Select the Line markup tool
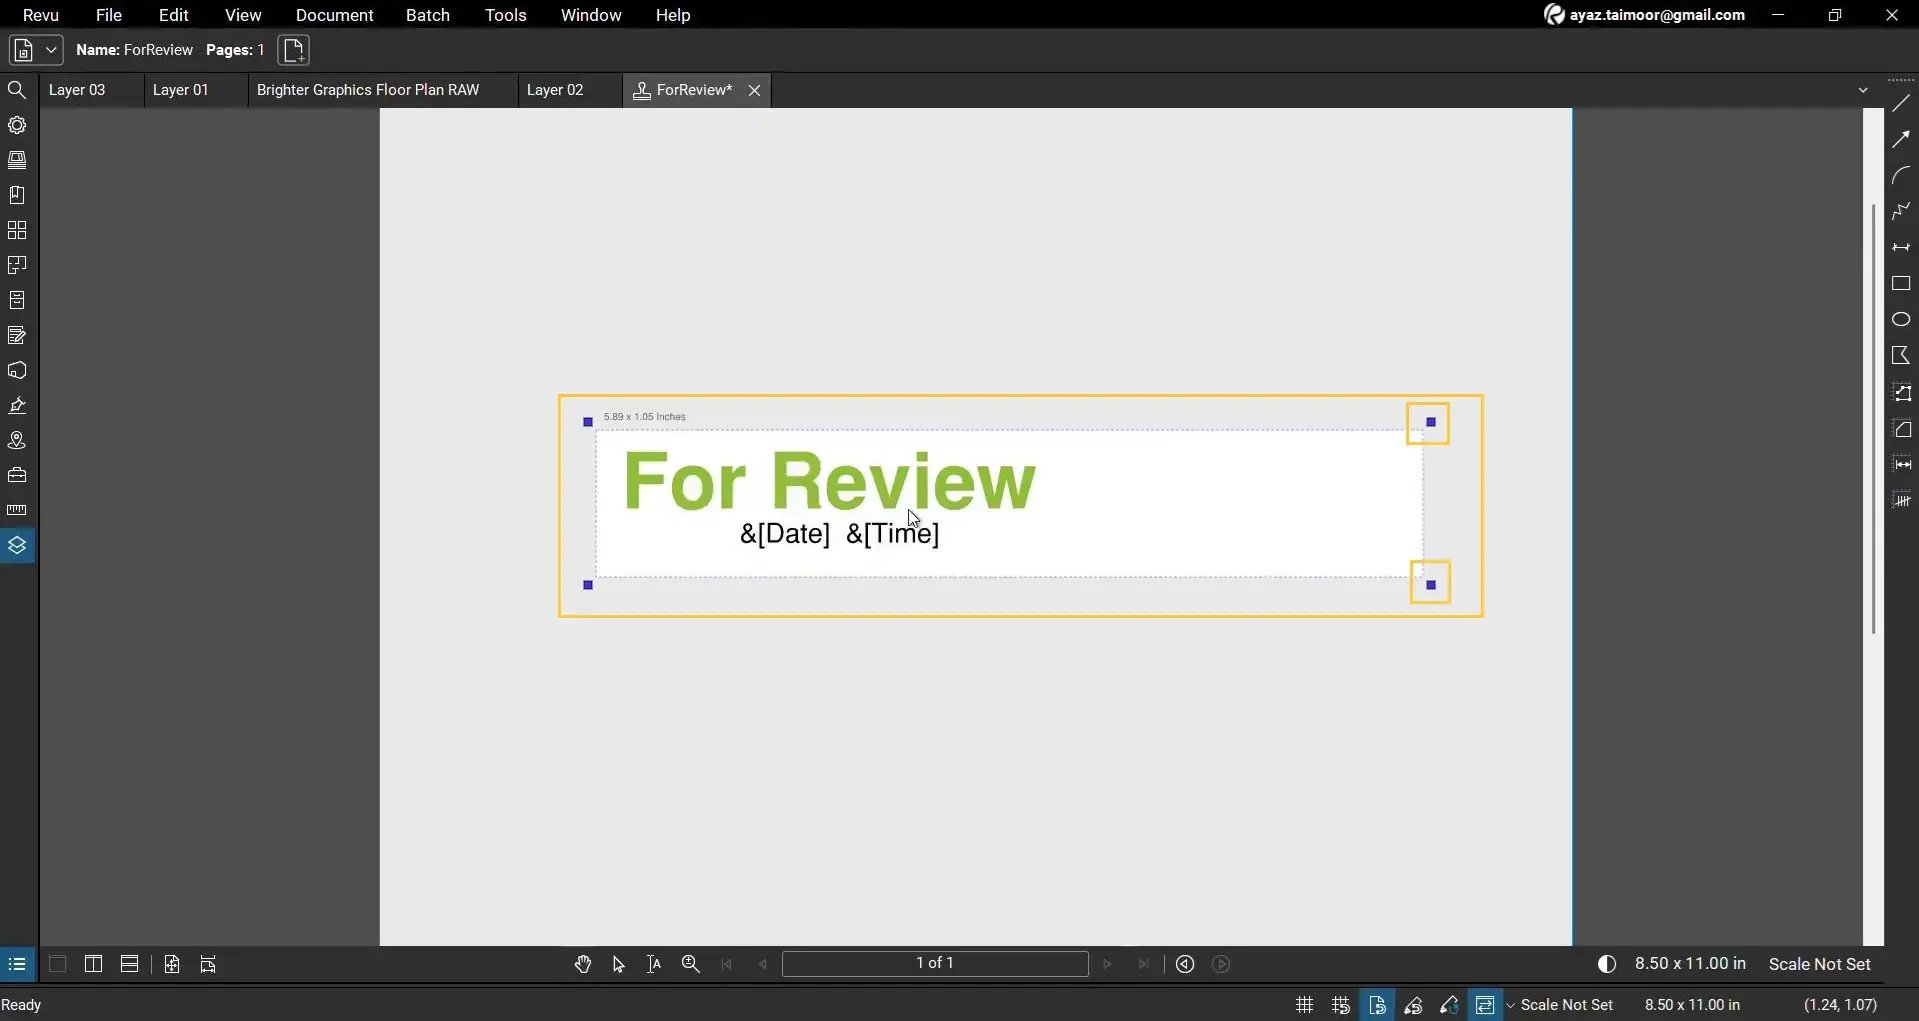The width and height of the screenshot is (1919, 1021). (1901, 103)
